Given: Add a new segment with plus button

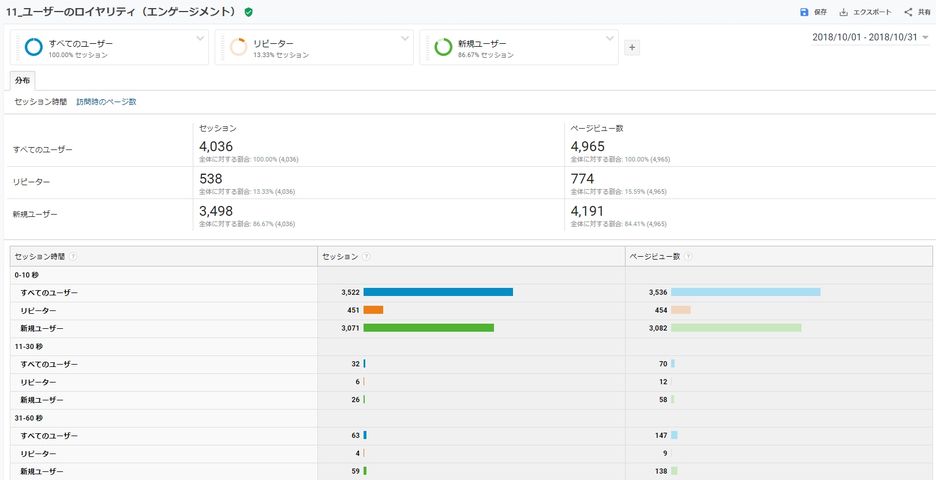Looking at the screenshot, I should pos(632,48).
